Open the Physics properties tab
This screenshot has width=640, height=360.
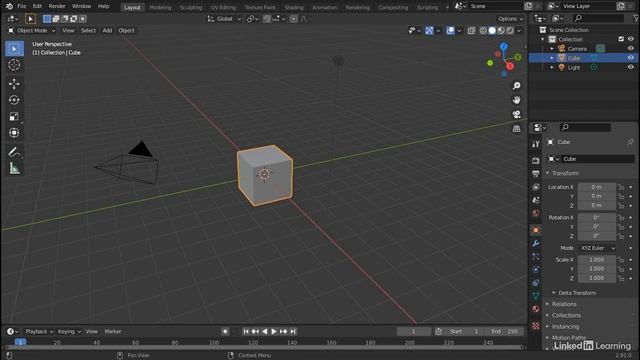pyautogui.click(x=536, y=269)
